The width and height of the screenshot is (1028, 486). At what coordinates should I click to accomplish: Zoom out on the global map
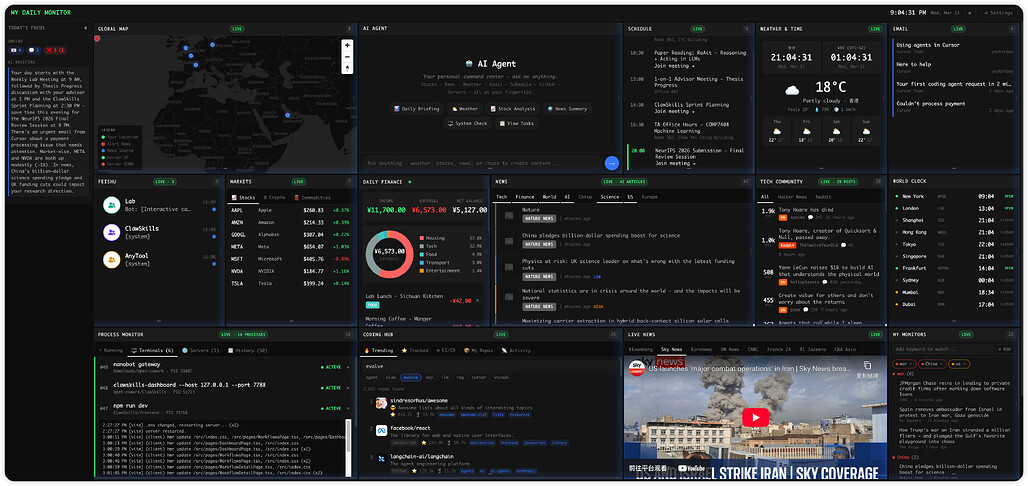[347, 57]
